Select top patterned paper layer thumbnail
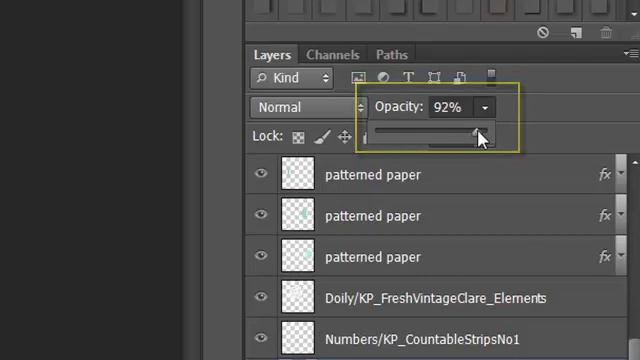 [x=298, y=173]
